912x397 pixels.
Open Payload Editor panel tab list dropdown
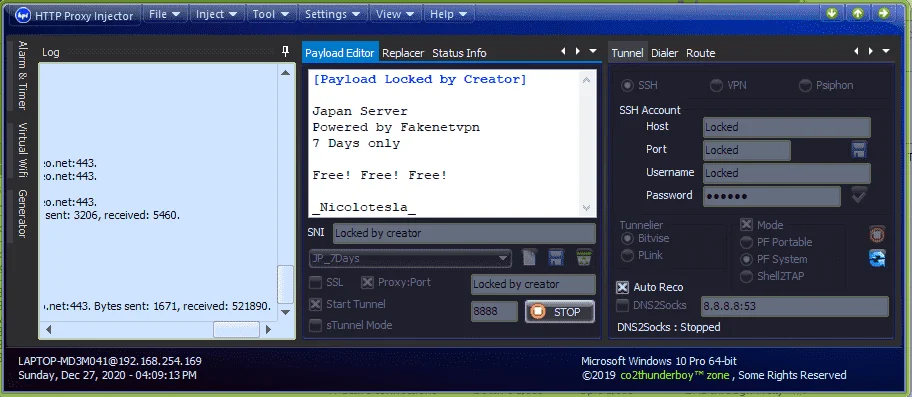[x=593, y=51]
